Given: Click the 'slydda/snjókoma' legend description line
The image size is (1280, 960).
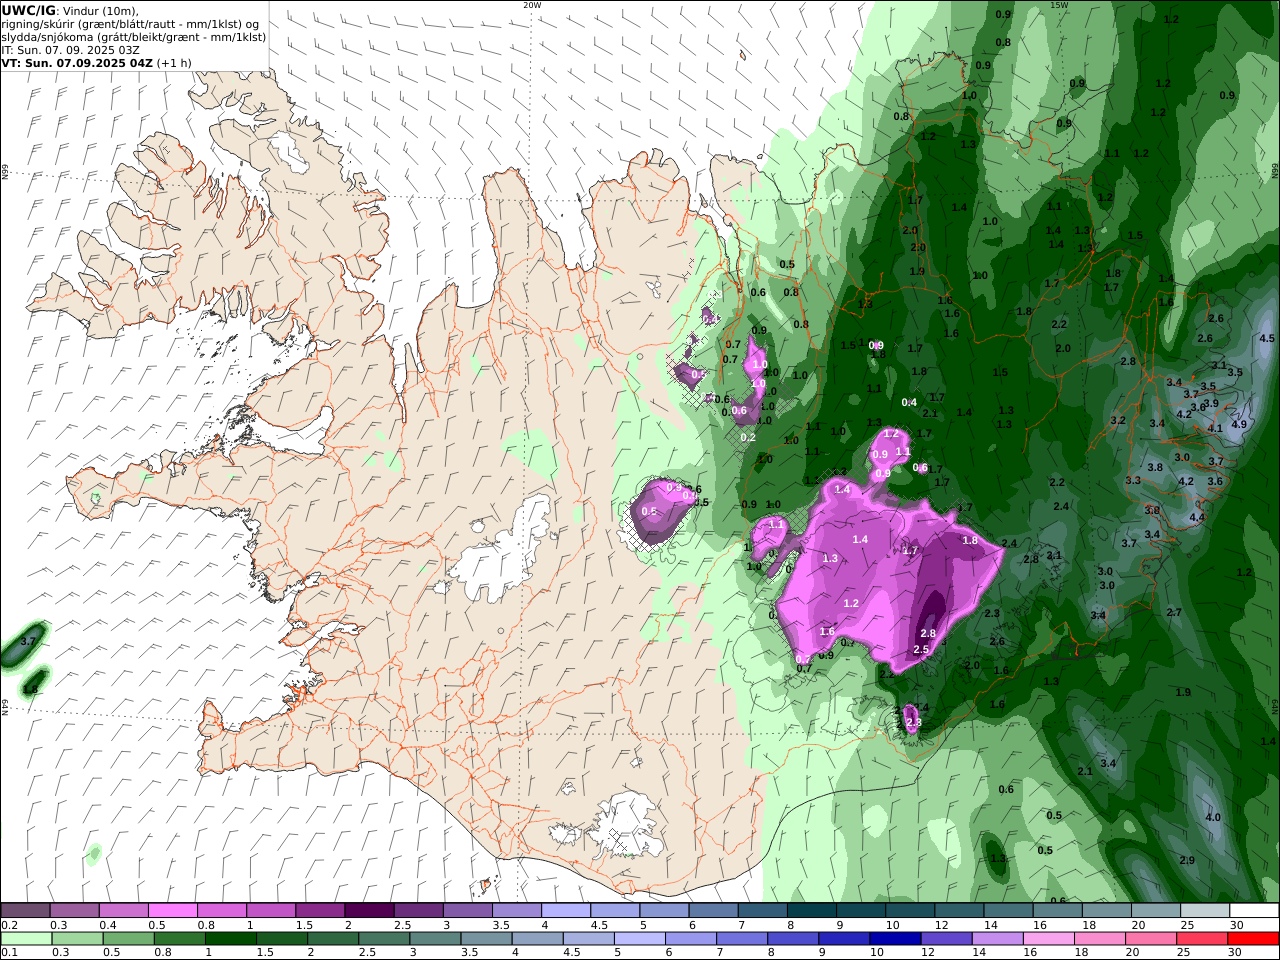Looking at the screenshot, I should tap(133, 36).
